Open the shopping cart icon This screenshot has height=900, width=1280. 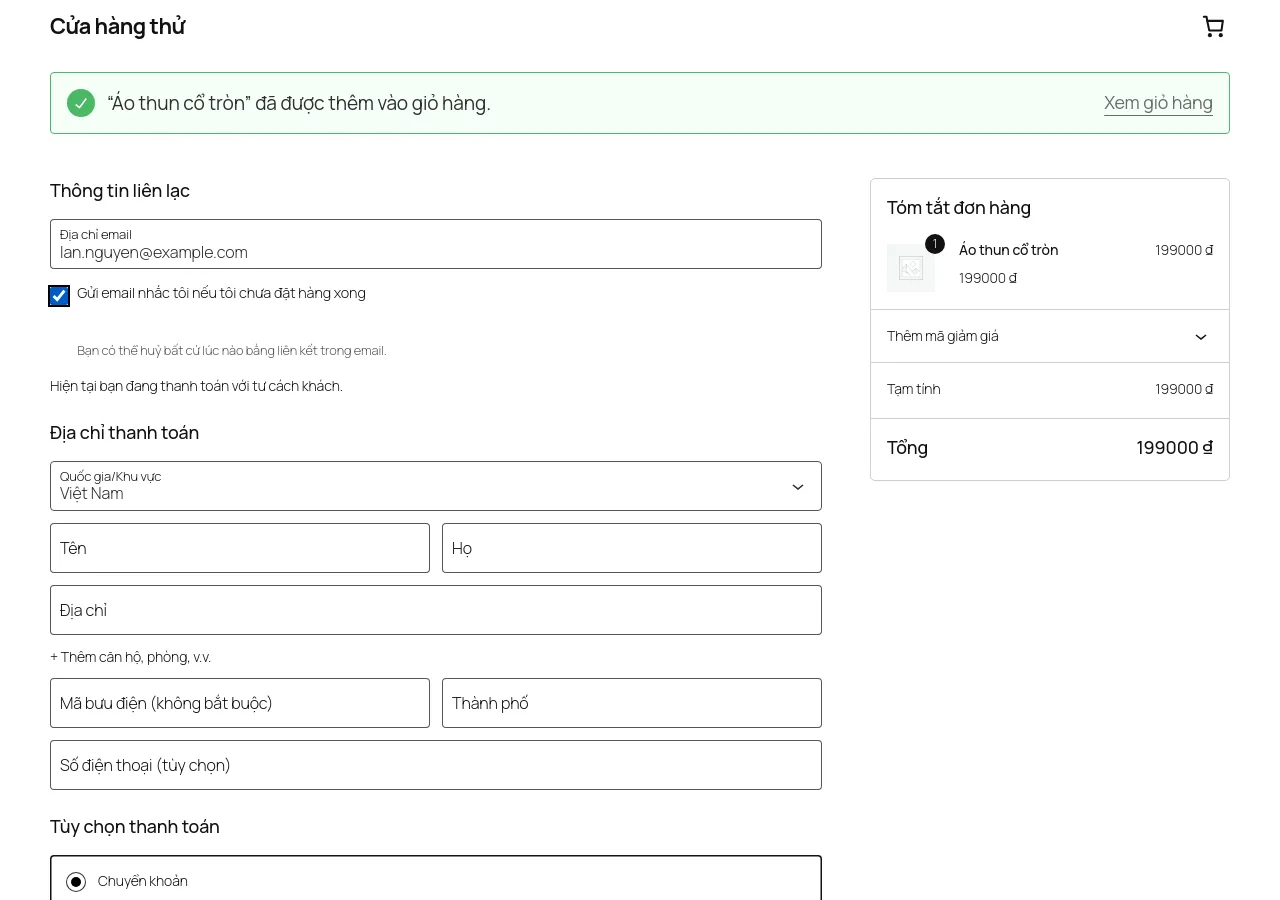click(x=1213, y=27)
